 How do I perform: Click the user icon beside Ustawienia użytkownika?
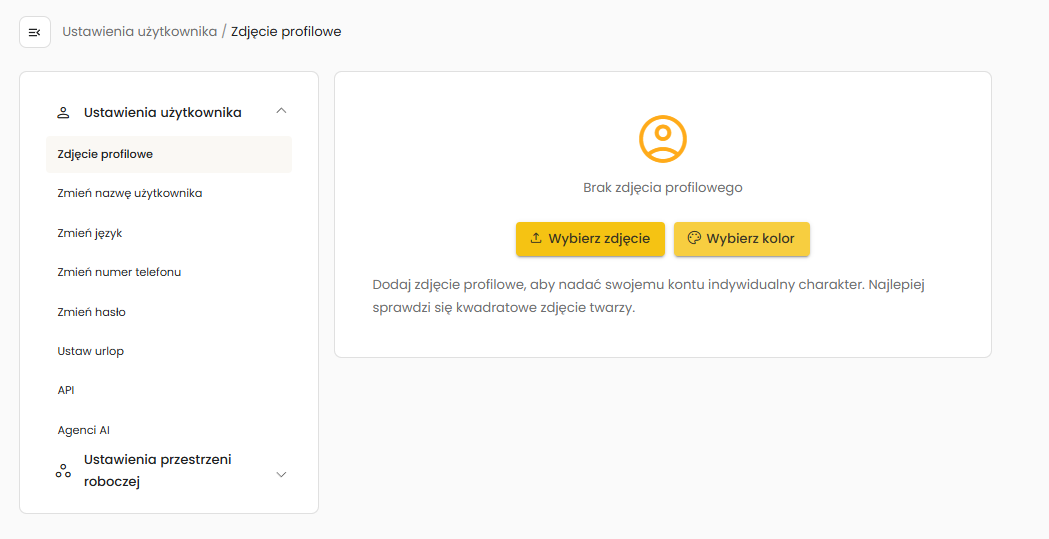(63, 113)
